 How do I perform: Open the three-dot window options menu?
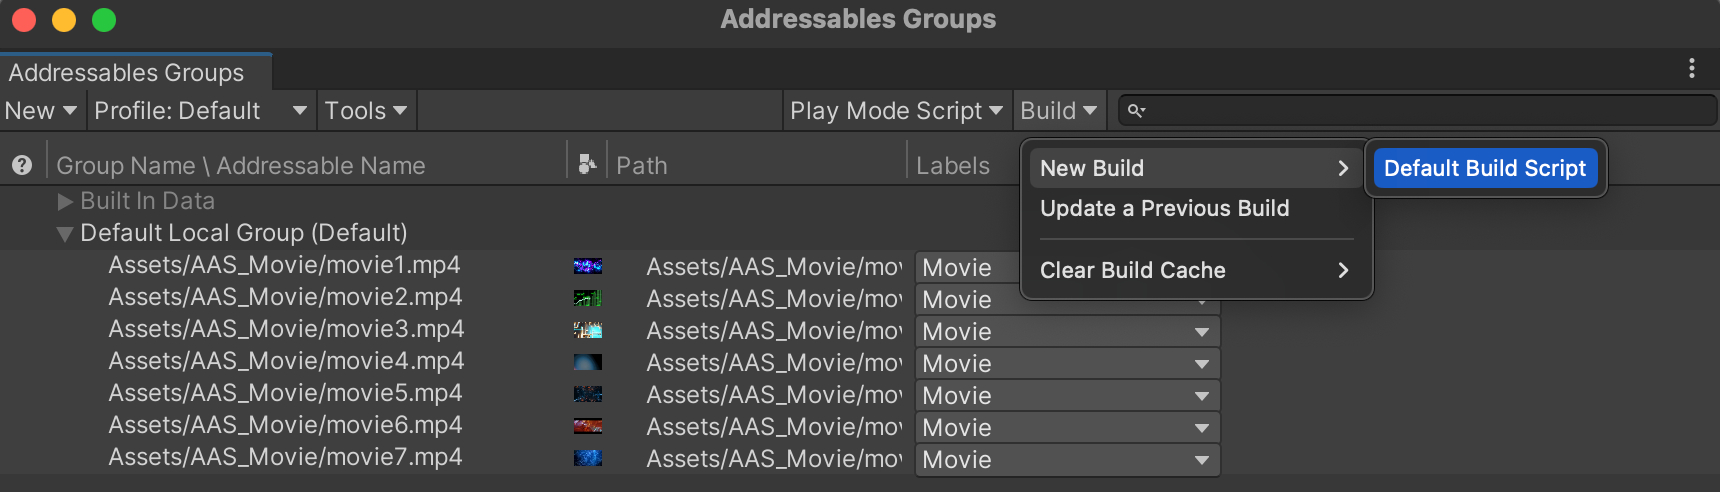coord(1691,68)
